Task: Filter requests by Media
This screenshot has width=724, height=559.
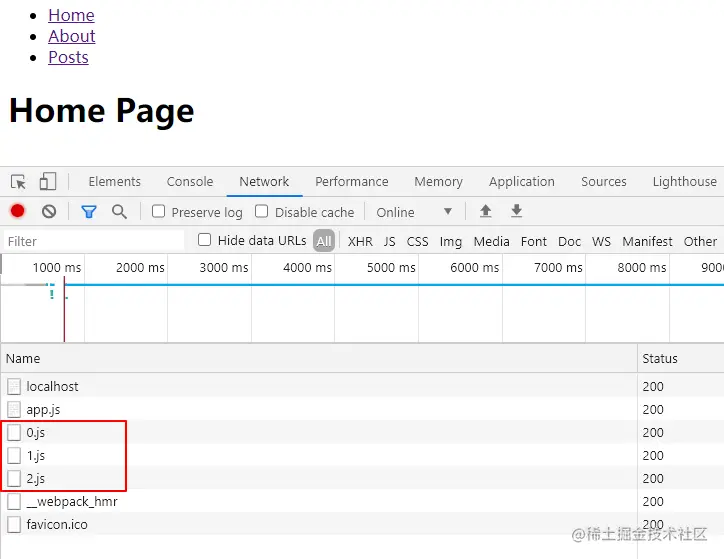Action: coord(491,241)
